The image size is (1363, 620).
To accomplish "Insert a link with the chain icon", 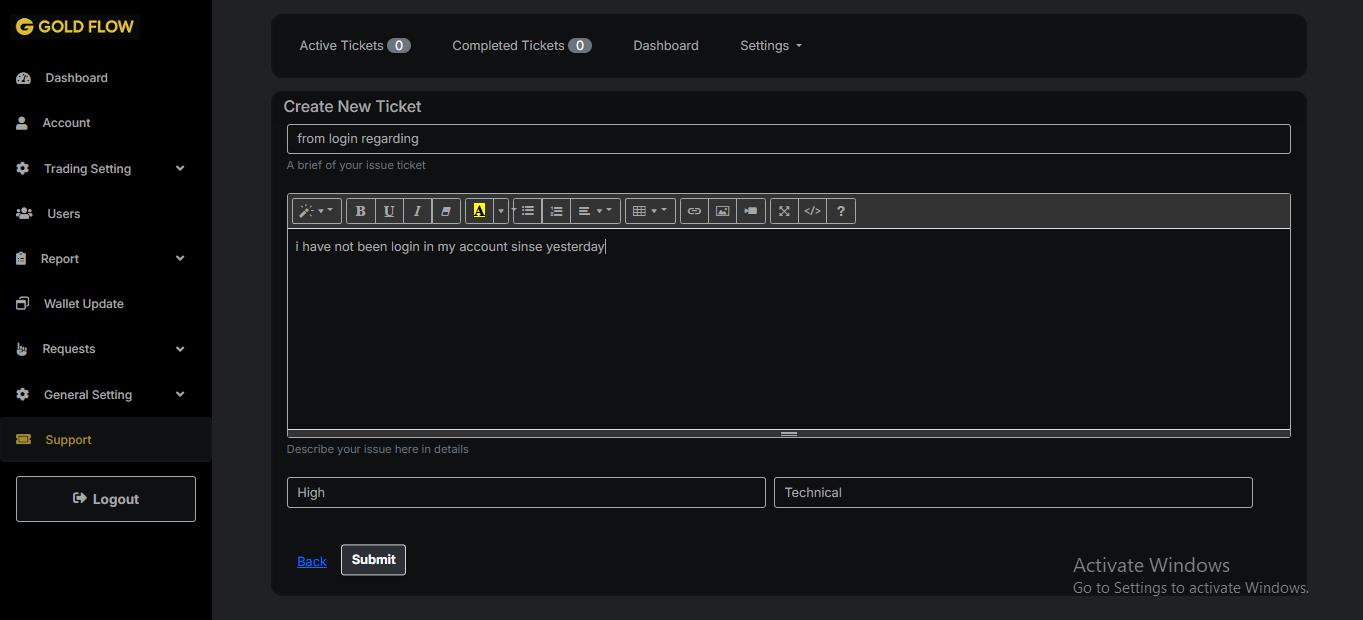I will [694, 211].
